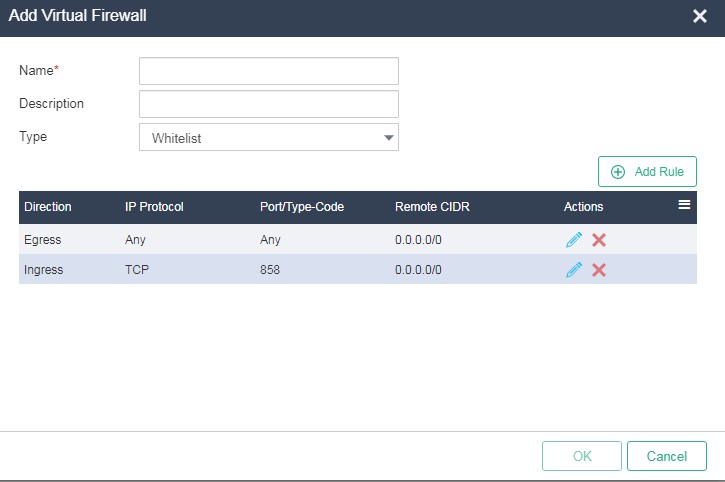Open the table column settings menu icon
The image size is (725, 482).
[x=684, y=204]
